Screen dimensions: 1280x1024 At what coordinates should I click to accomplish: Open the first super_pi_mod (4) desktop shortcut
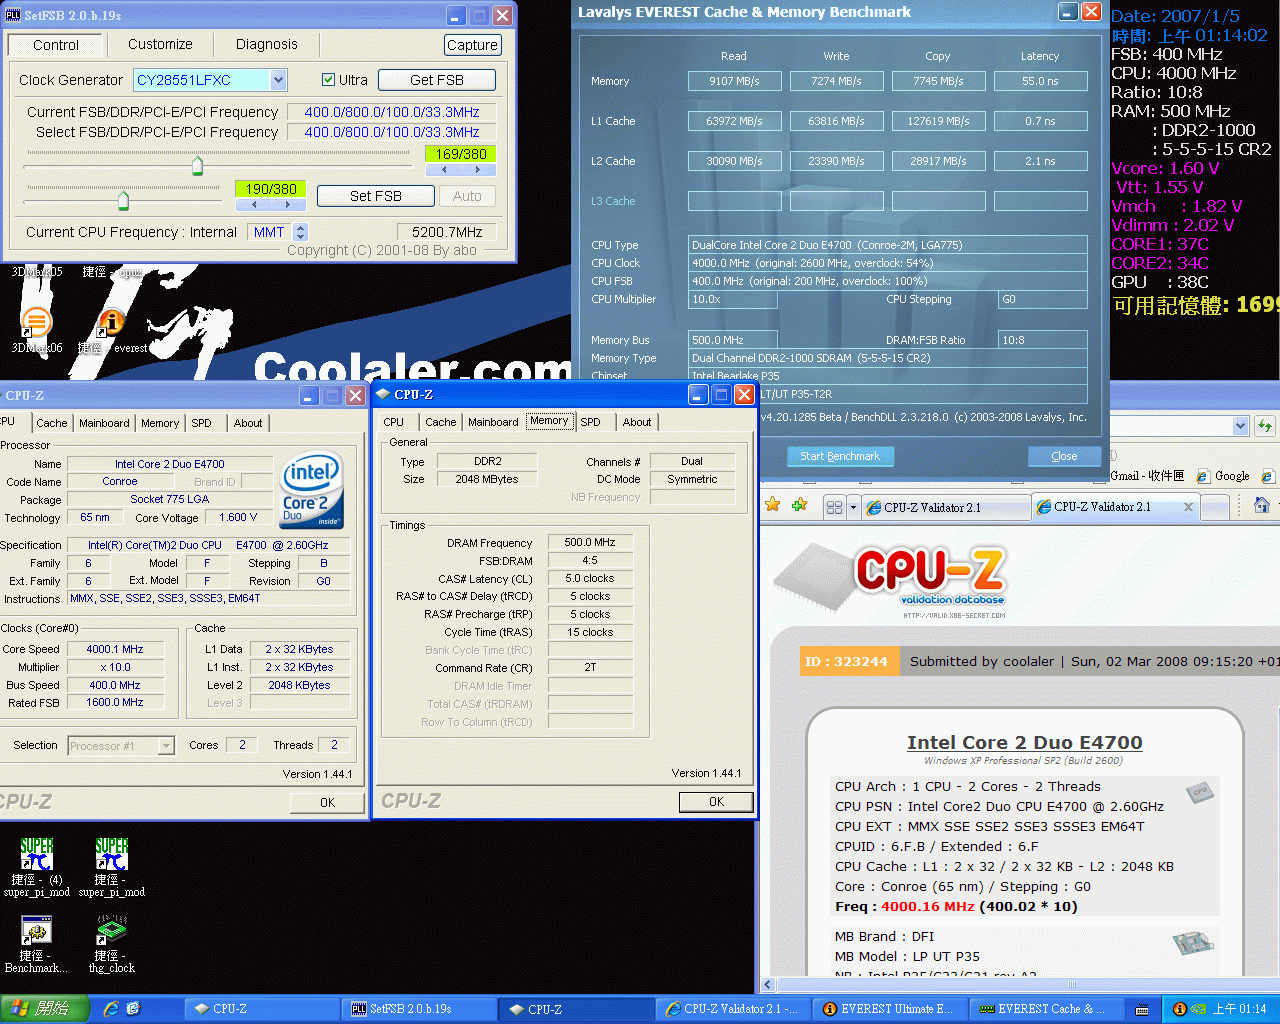click(x=37, y=855)
